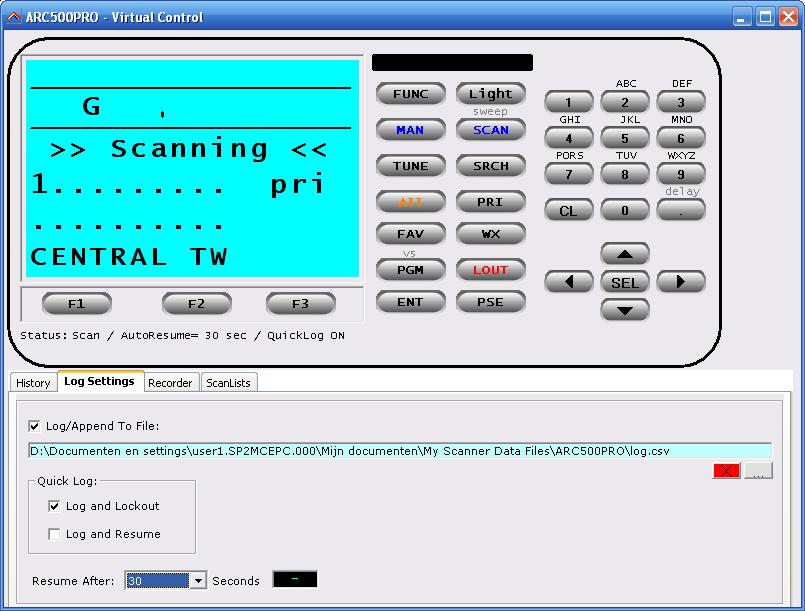805x611 pixels.
Task: Click the ARC500PRO title bar icon
Action: pos(14,17)
